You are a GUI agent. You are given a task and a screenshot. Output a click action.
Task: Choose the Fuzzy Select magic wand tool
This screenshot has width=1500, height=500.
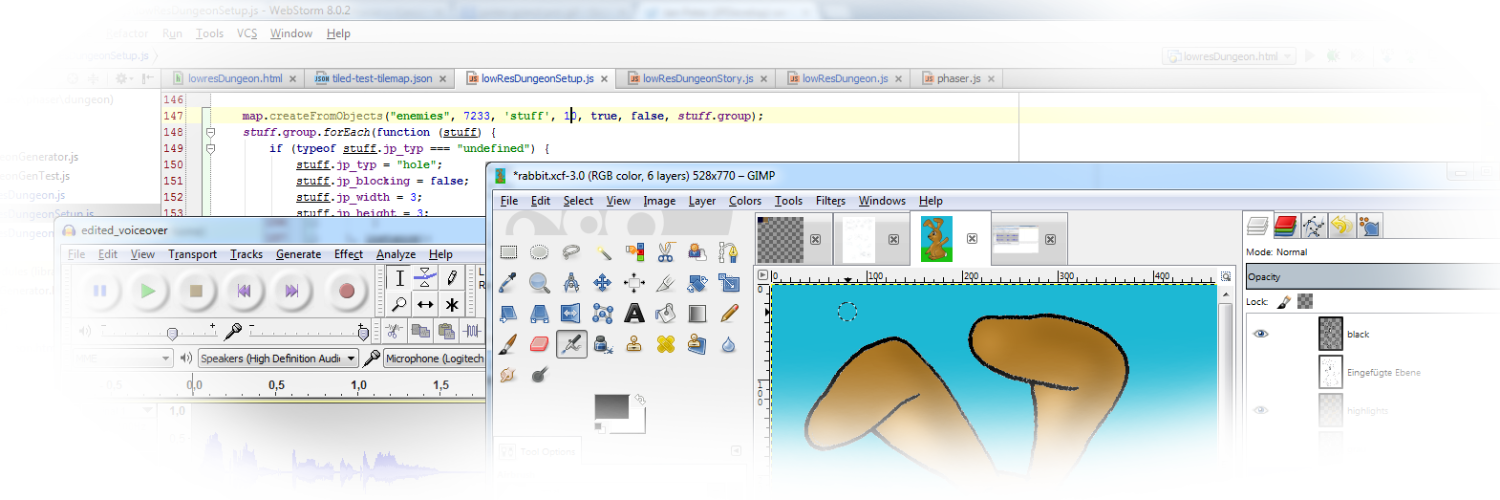click(x=602, y=252)
